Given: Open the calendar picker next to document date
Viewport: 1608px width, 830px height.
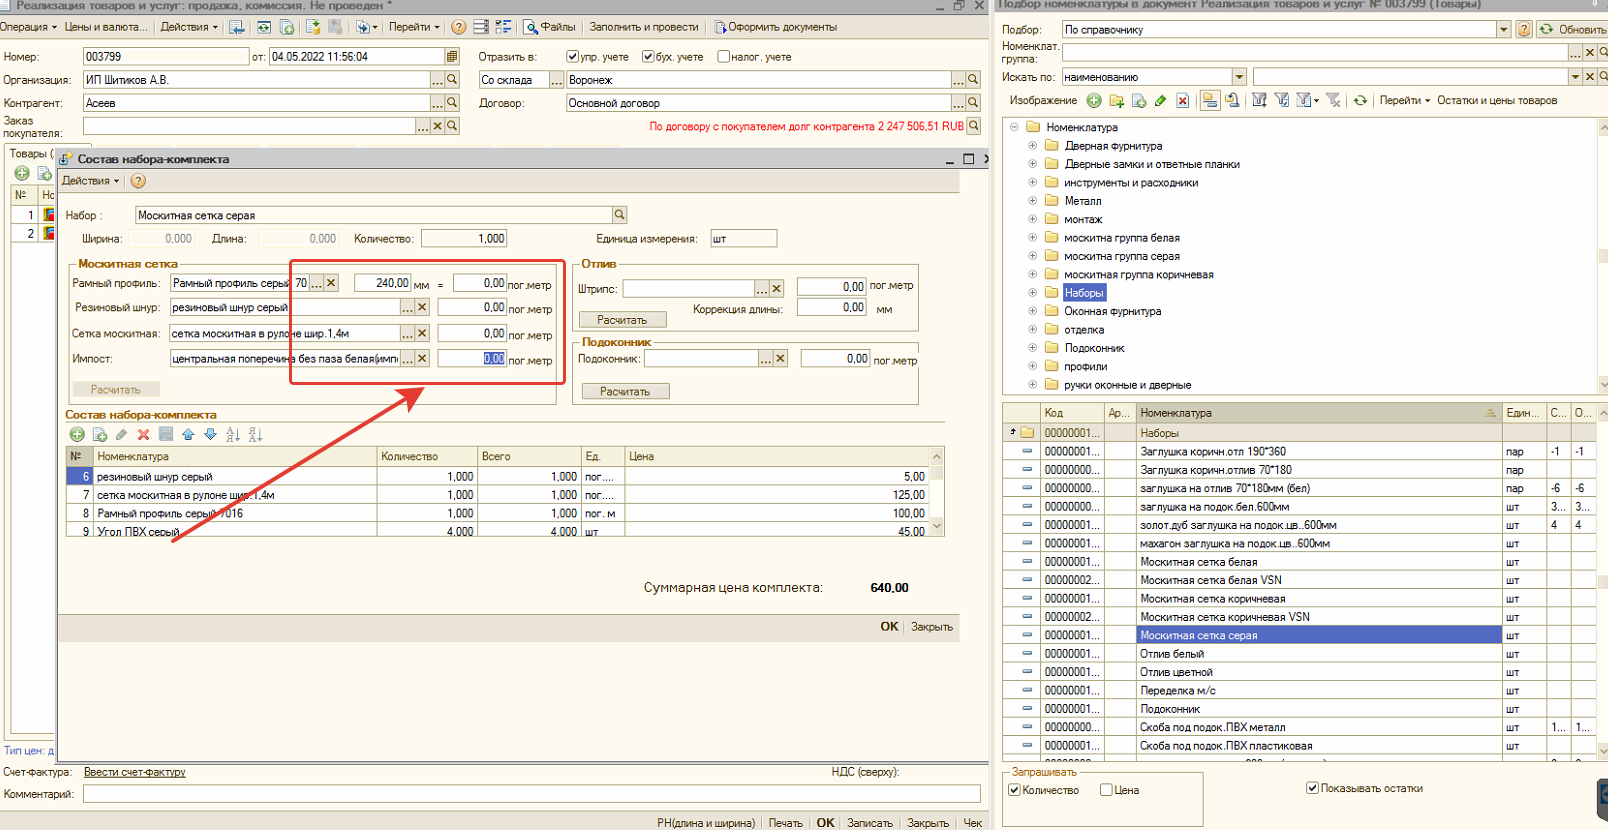Looking at the screenshot, I should (x=452, y=57).
